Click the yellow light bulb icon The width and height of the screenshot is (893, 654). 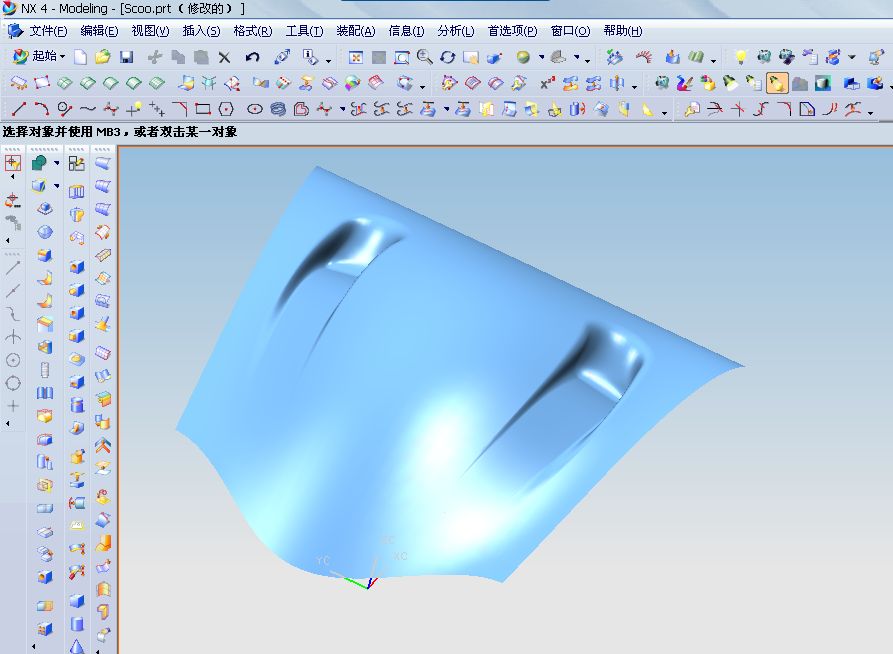coord(740,57)
